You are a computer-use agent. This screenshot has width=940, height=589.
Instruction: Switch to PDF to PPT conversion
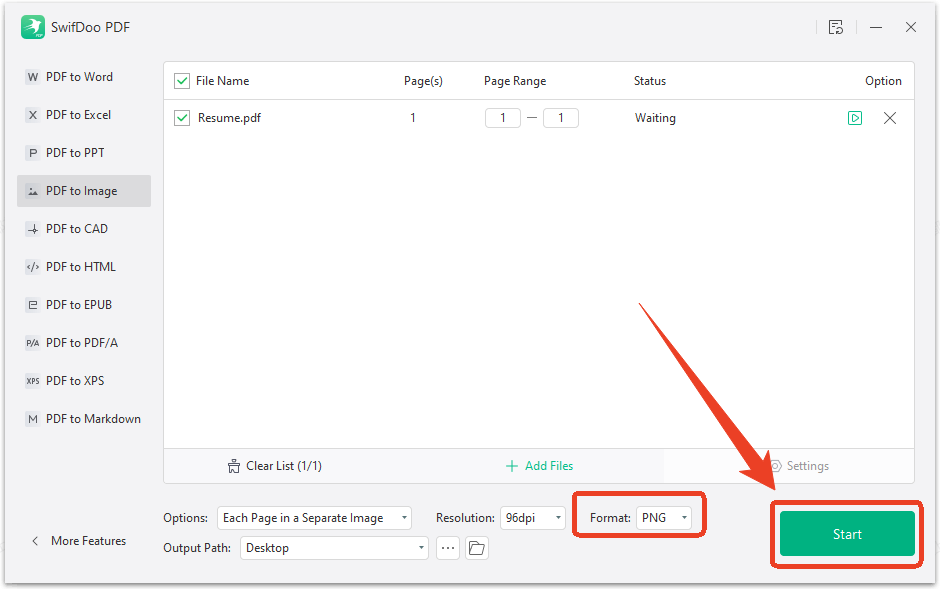(x=84, y=153)
